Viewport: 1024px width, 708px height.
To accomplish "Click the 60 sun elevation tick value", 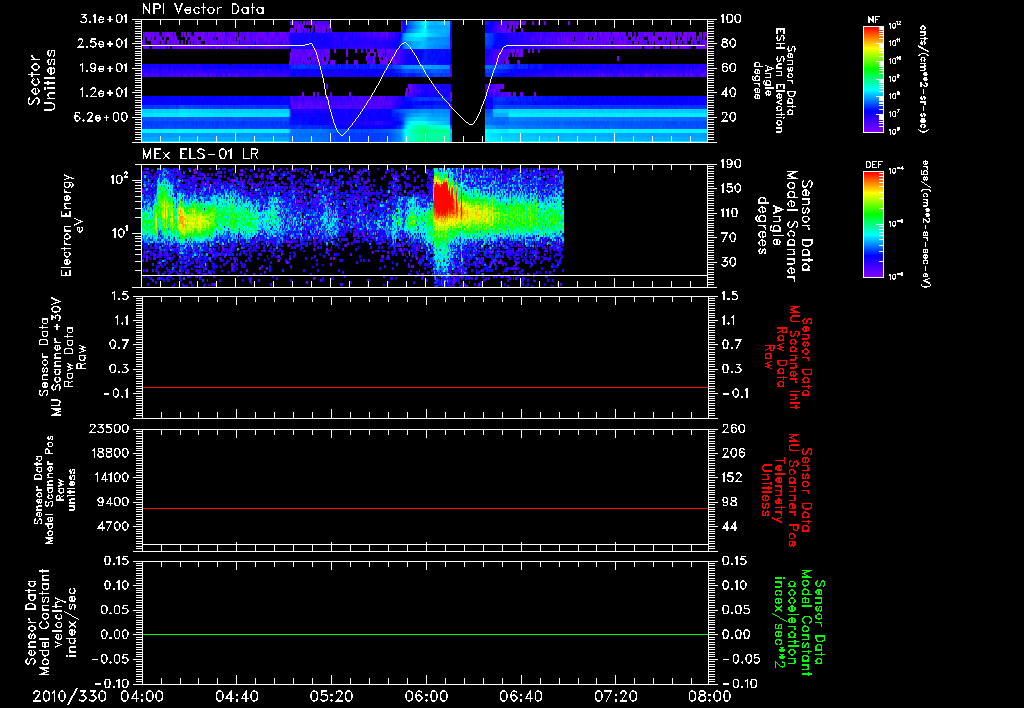I will (x=729, y=68).
